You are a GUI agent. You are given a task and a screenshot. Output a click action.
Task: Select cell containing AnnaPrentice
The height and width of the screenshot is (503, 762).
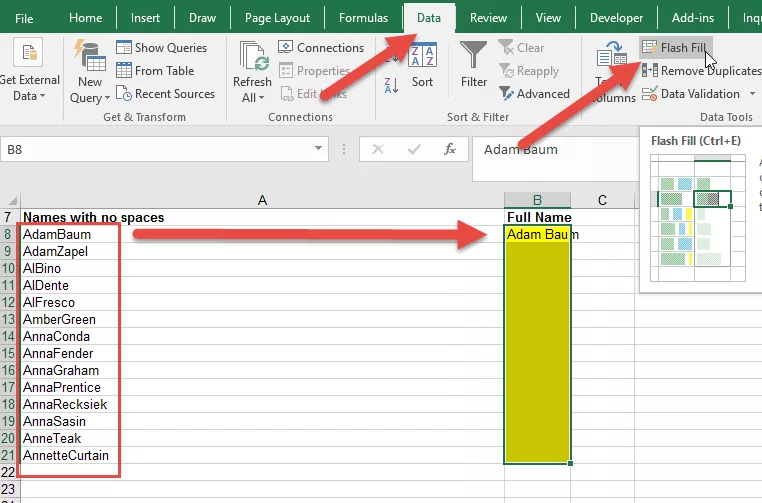tap(262, 387)
